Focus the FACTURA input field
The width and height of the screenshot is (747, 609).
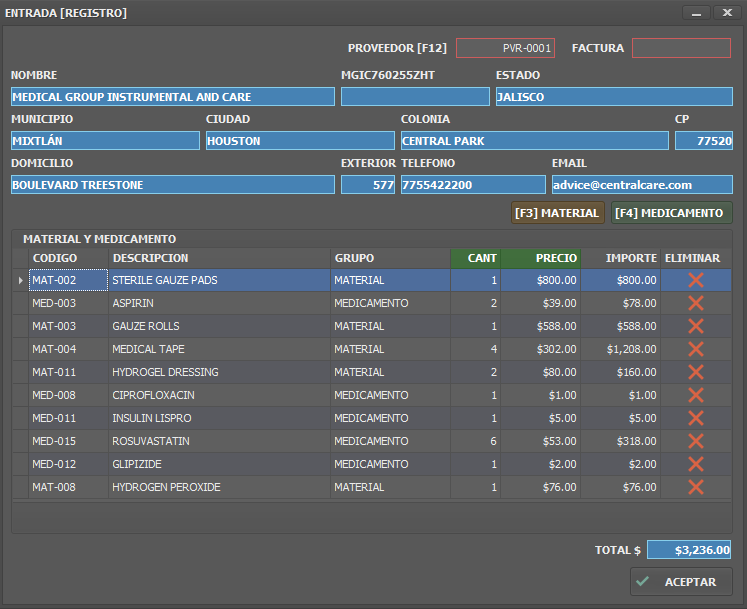coord(681,48)
